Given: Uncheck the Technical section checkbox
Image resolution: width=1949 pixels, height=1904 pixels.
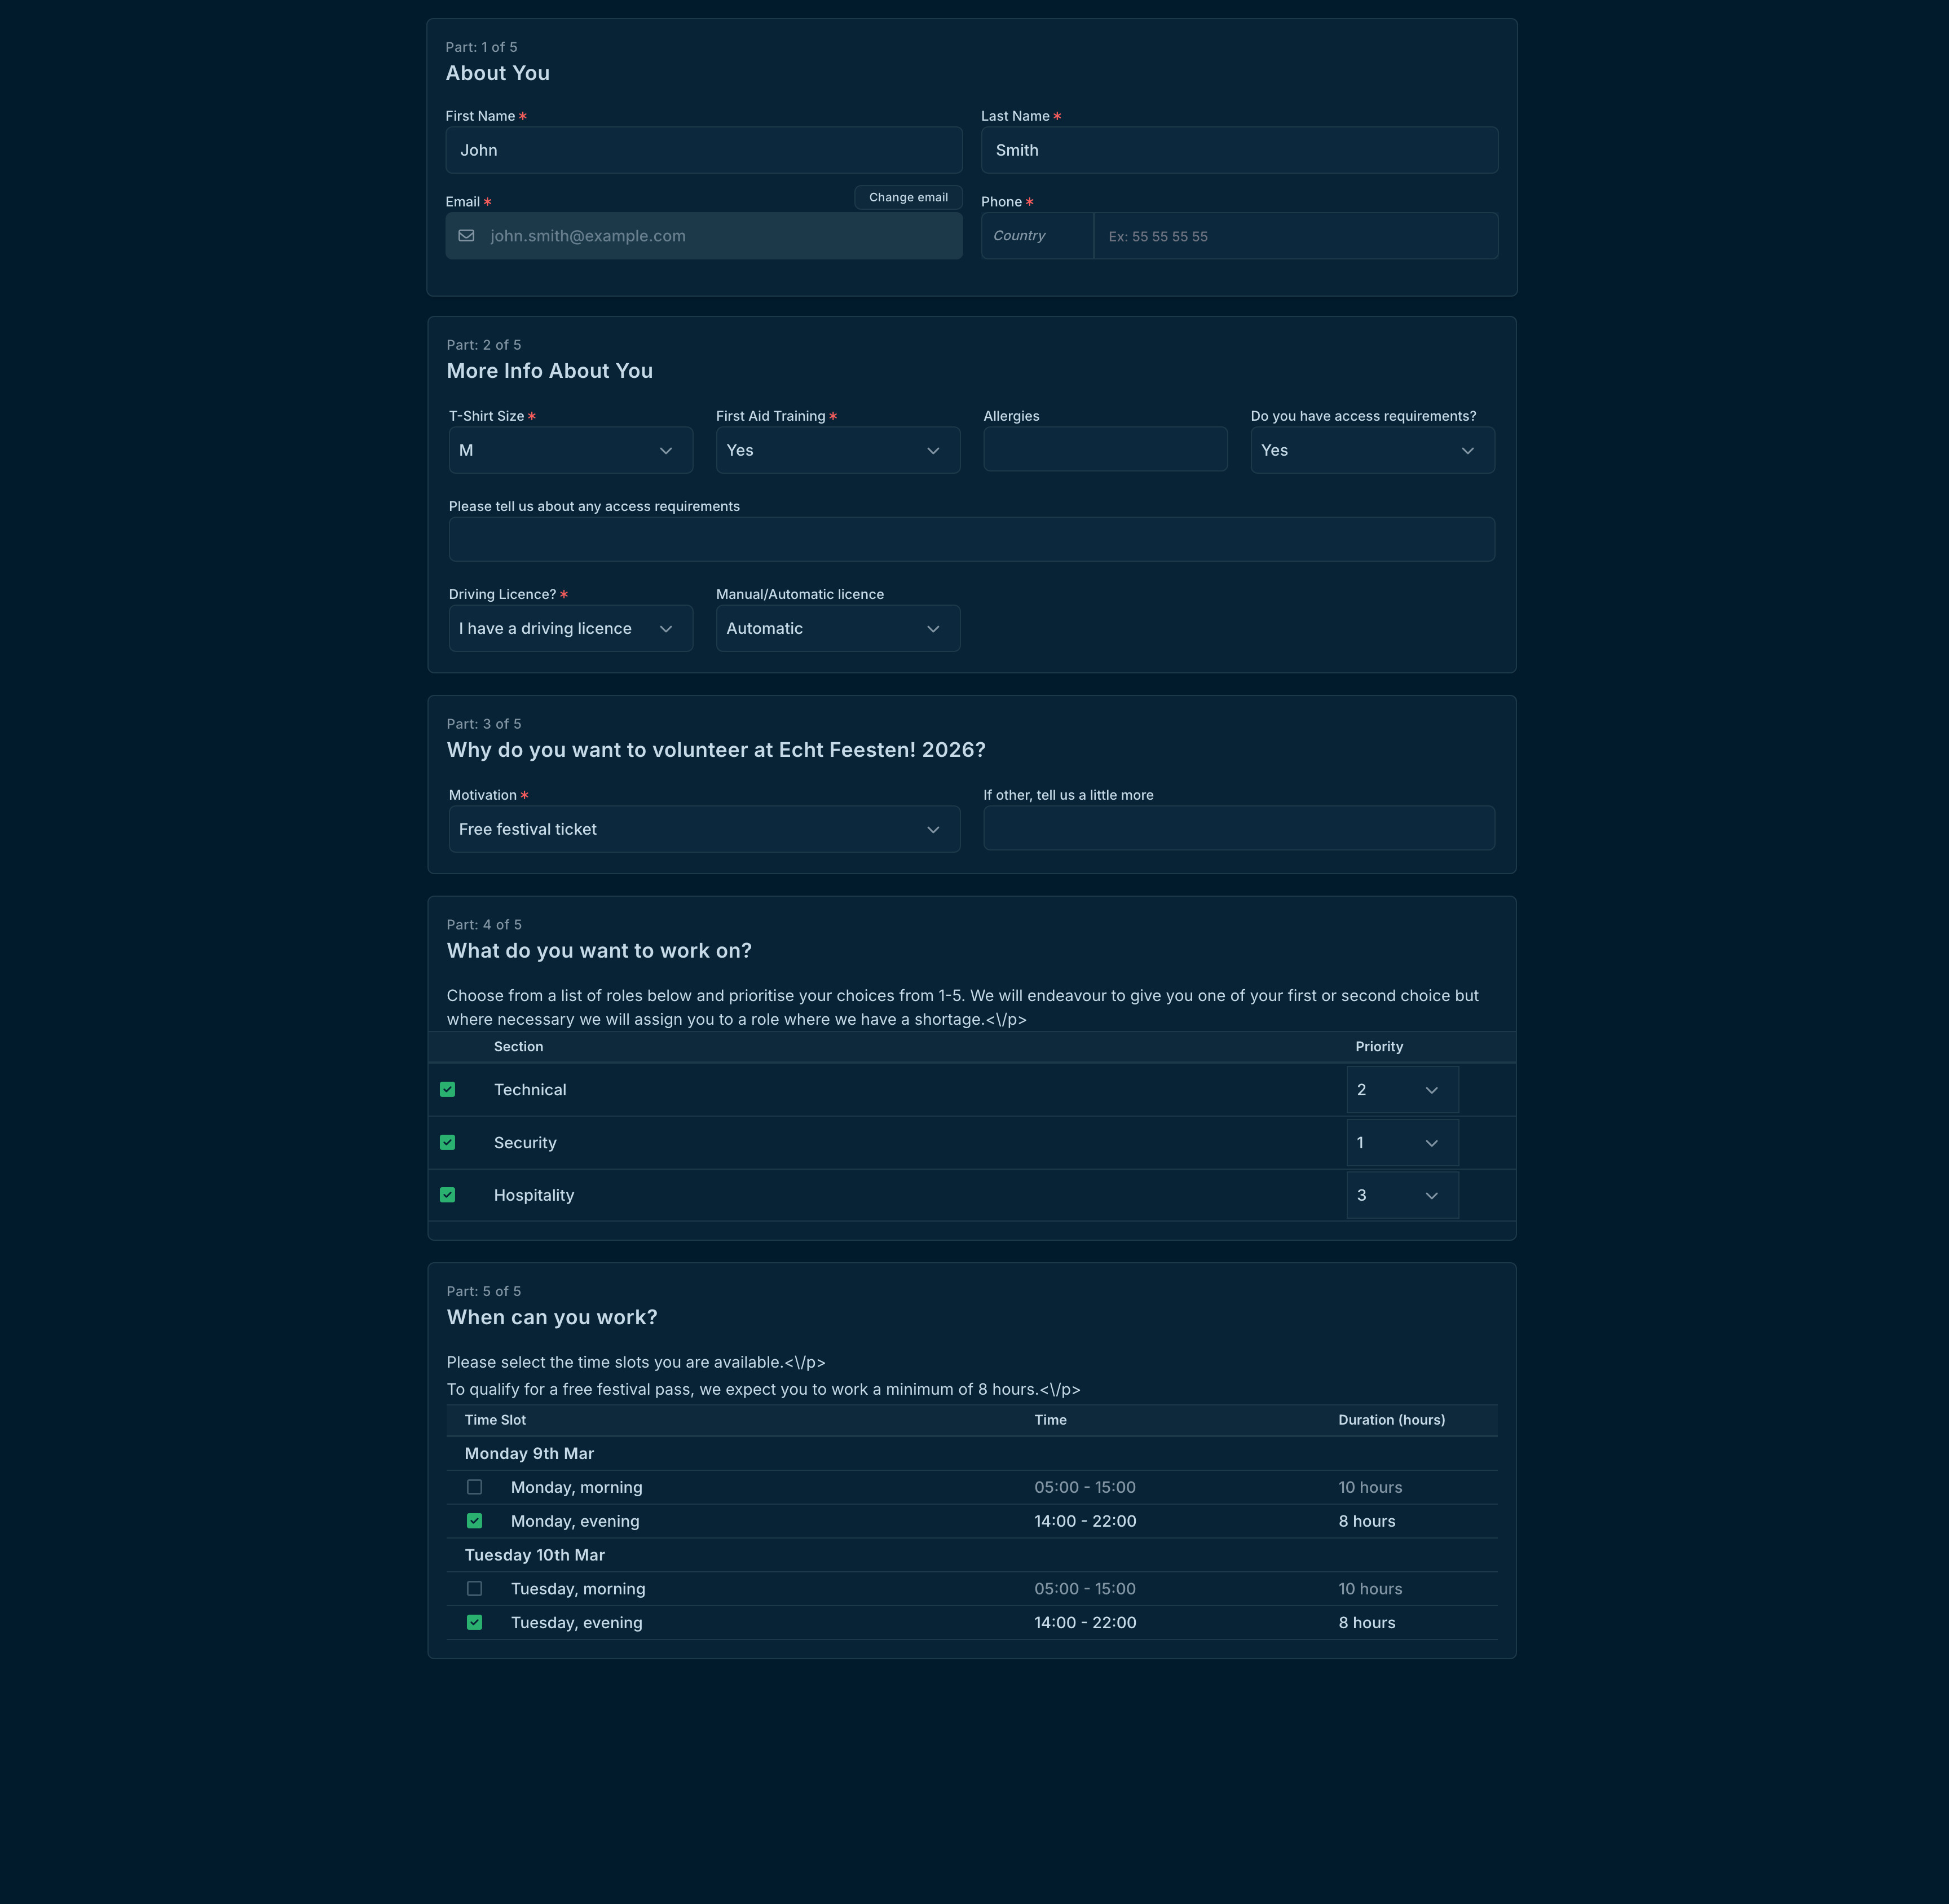Looking at the screenshot, I should (x=448, y=1090).
